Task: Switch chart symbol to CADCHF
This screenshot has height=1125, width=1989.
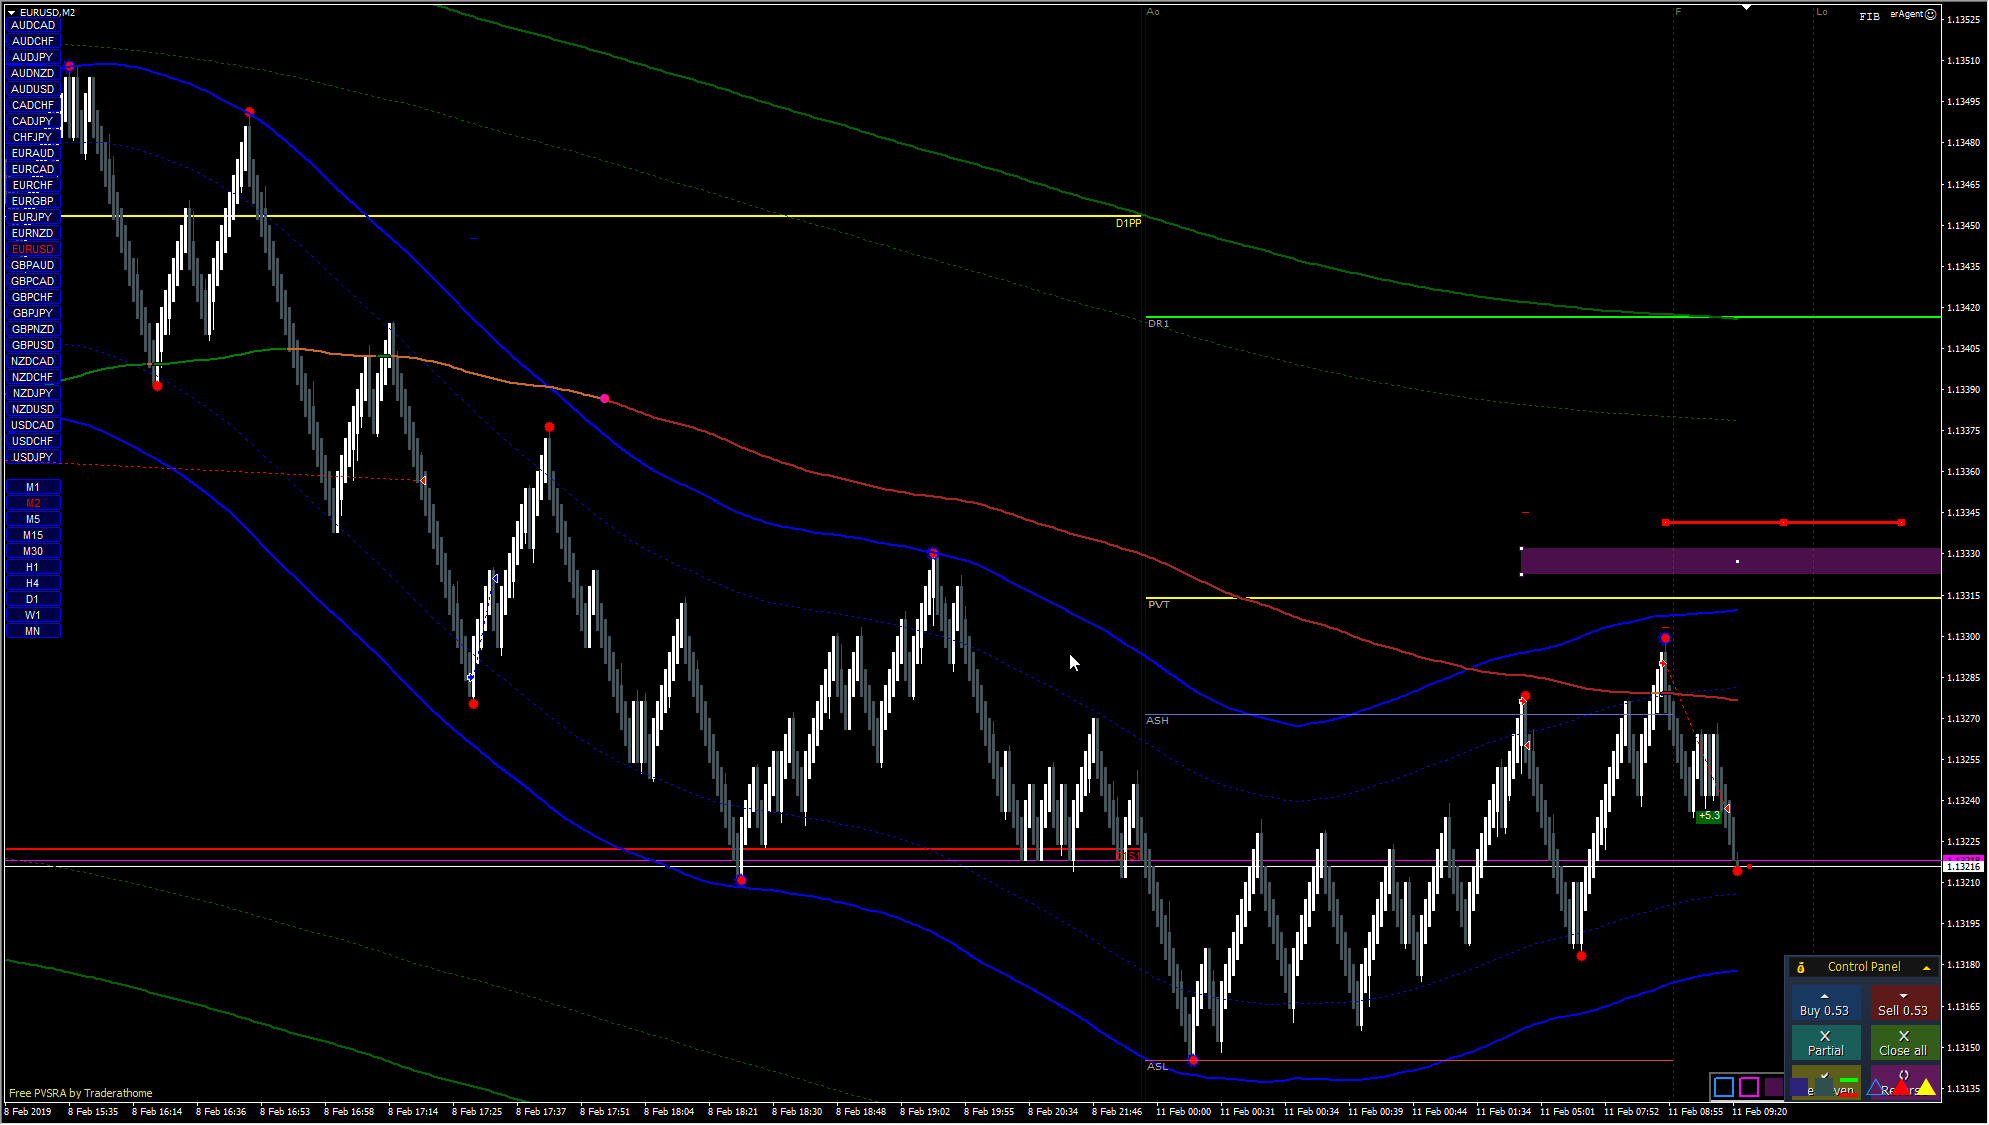Action: coord(33,105)
